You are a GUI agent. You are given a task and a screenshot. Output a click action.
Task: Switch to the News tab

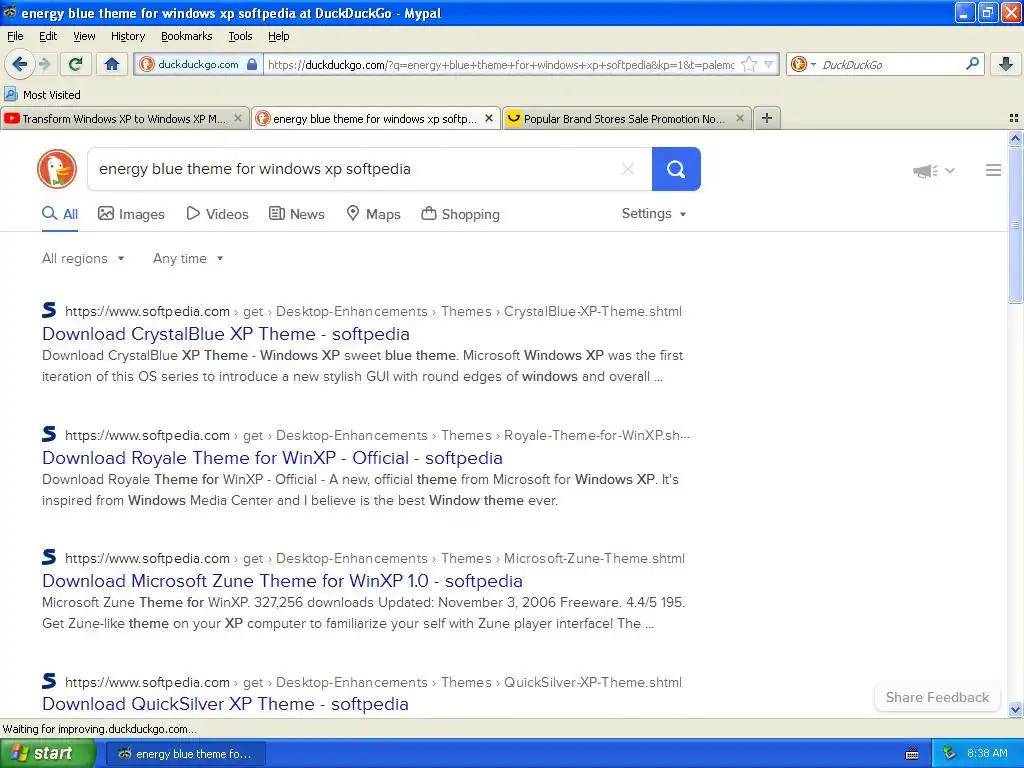tap(297, 214)
